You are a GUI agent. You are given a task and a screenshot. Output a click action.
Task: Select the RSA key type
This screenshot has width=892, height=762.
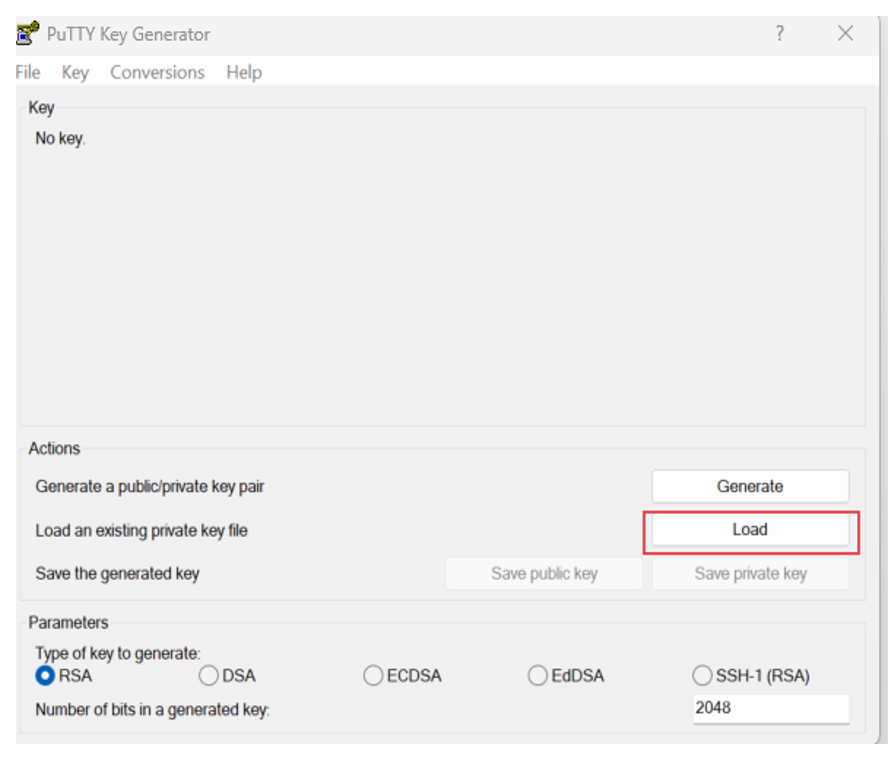[x=46, y=676]
